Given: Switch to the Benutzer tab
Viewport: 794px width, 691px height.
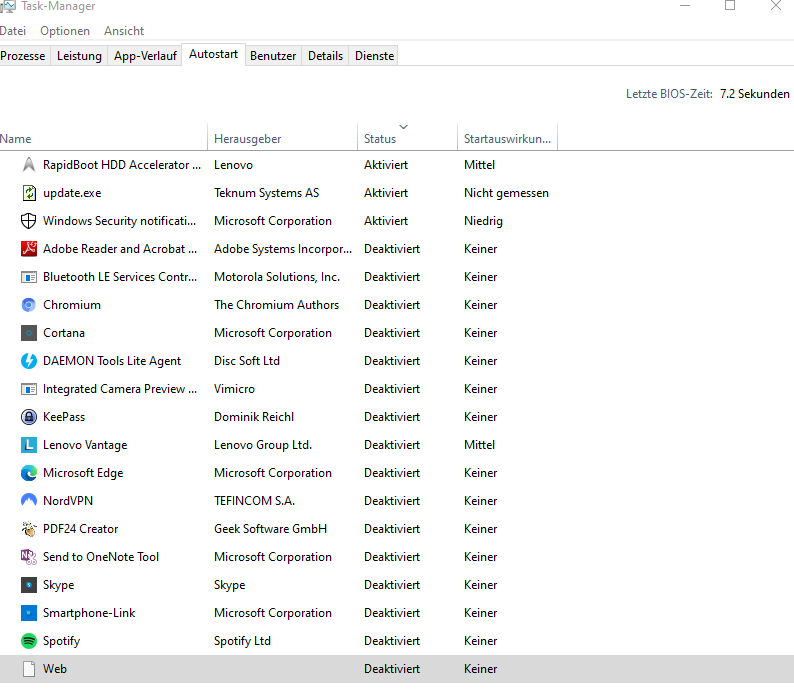Looking at the screenshot, I should point(273,56).
